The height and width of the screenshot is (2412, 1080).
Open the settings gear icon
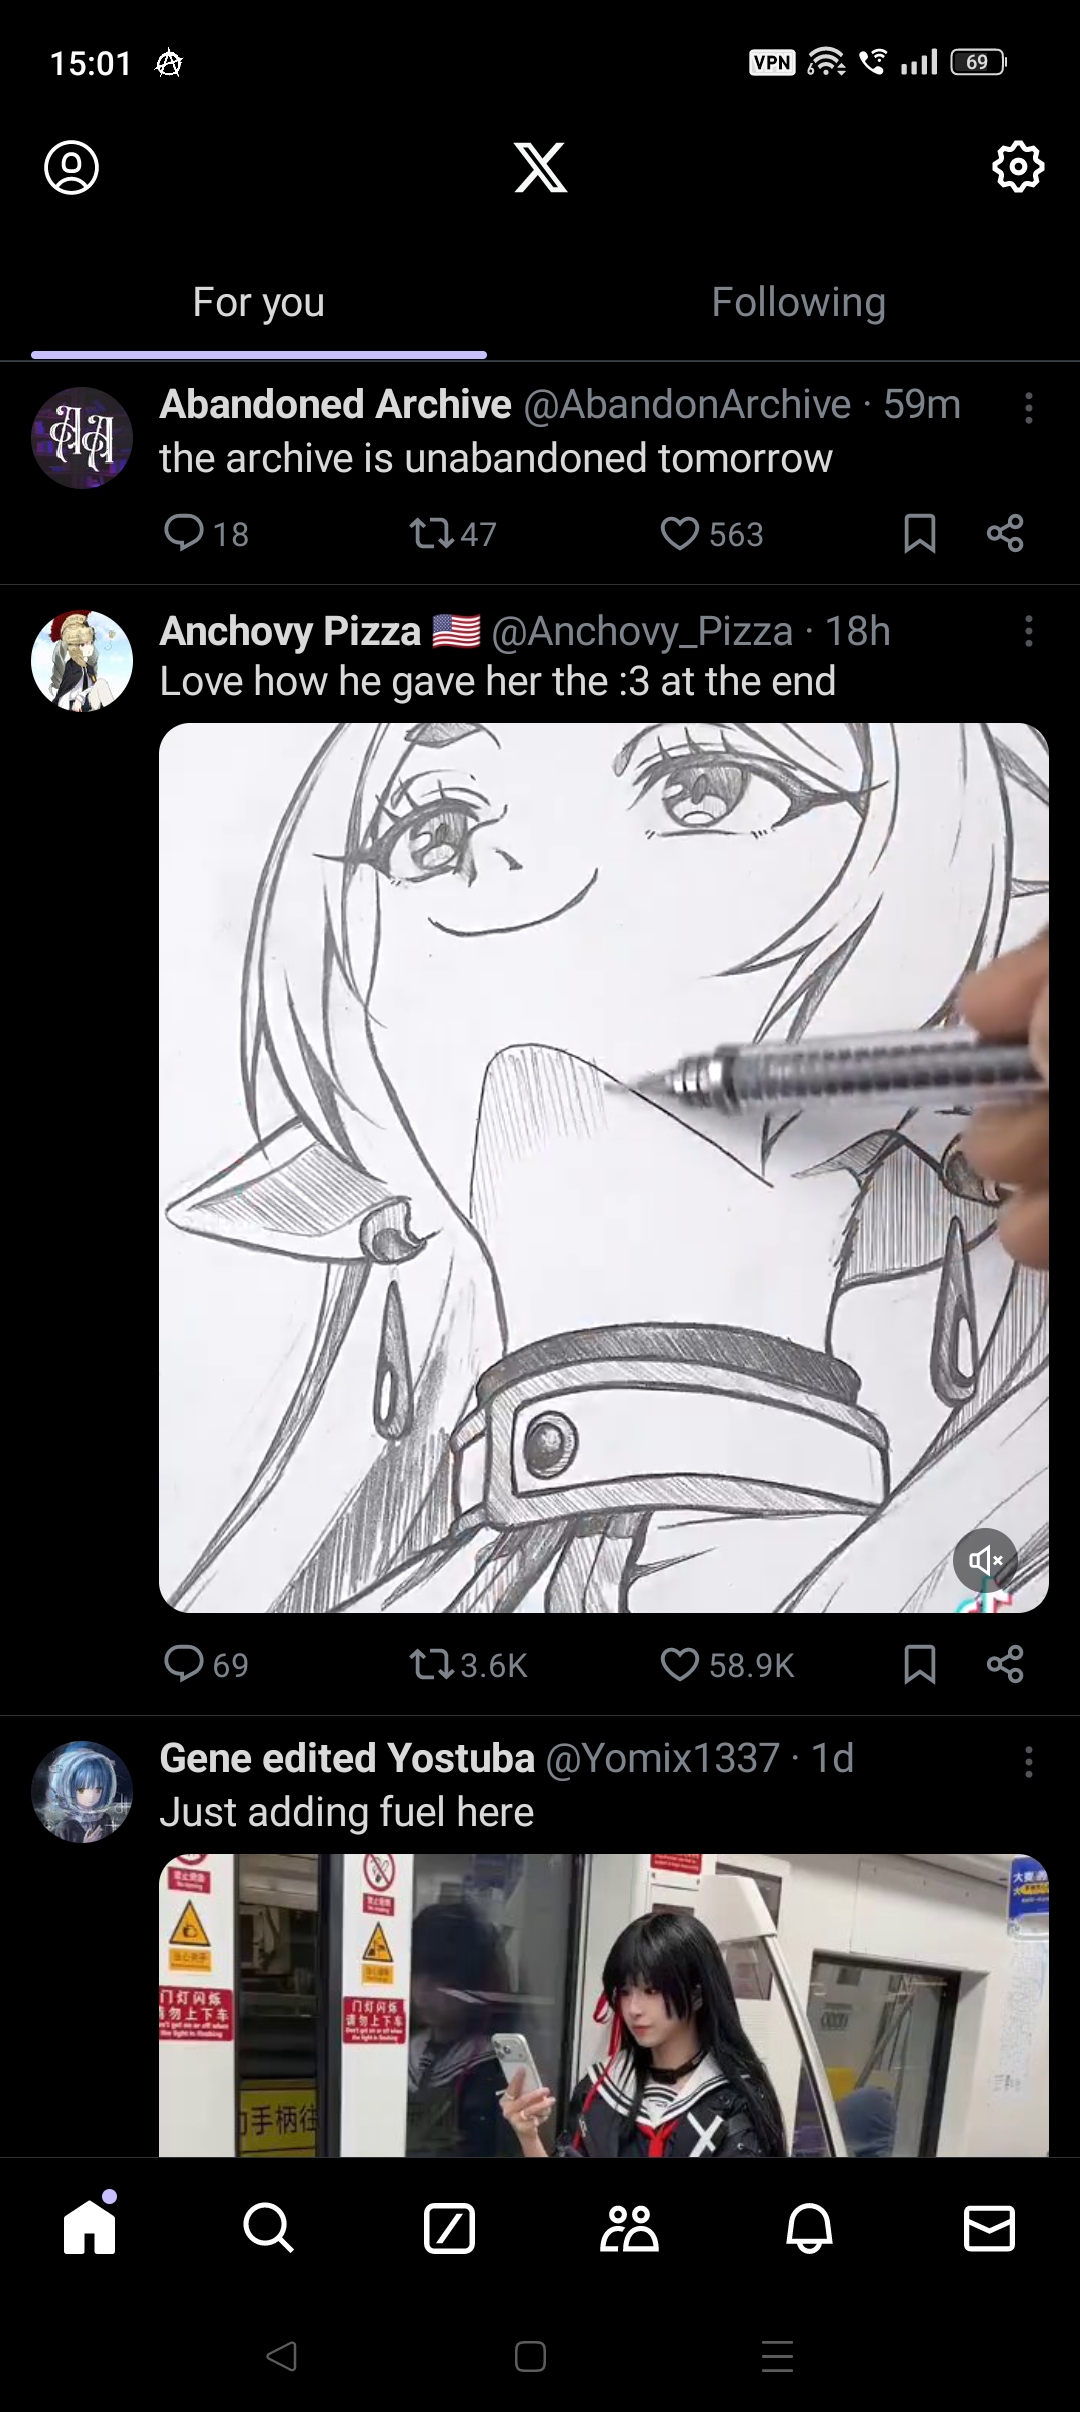pos(1017,167)
